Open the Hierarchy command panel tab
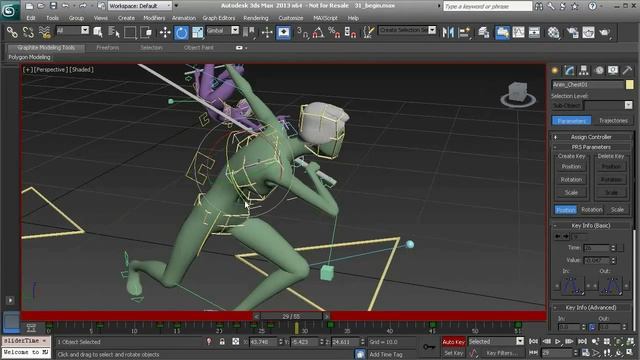The width and height of the screenshot is (640, 360). [584, 70]
